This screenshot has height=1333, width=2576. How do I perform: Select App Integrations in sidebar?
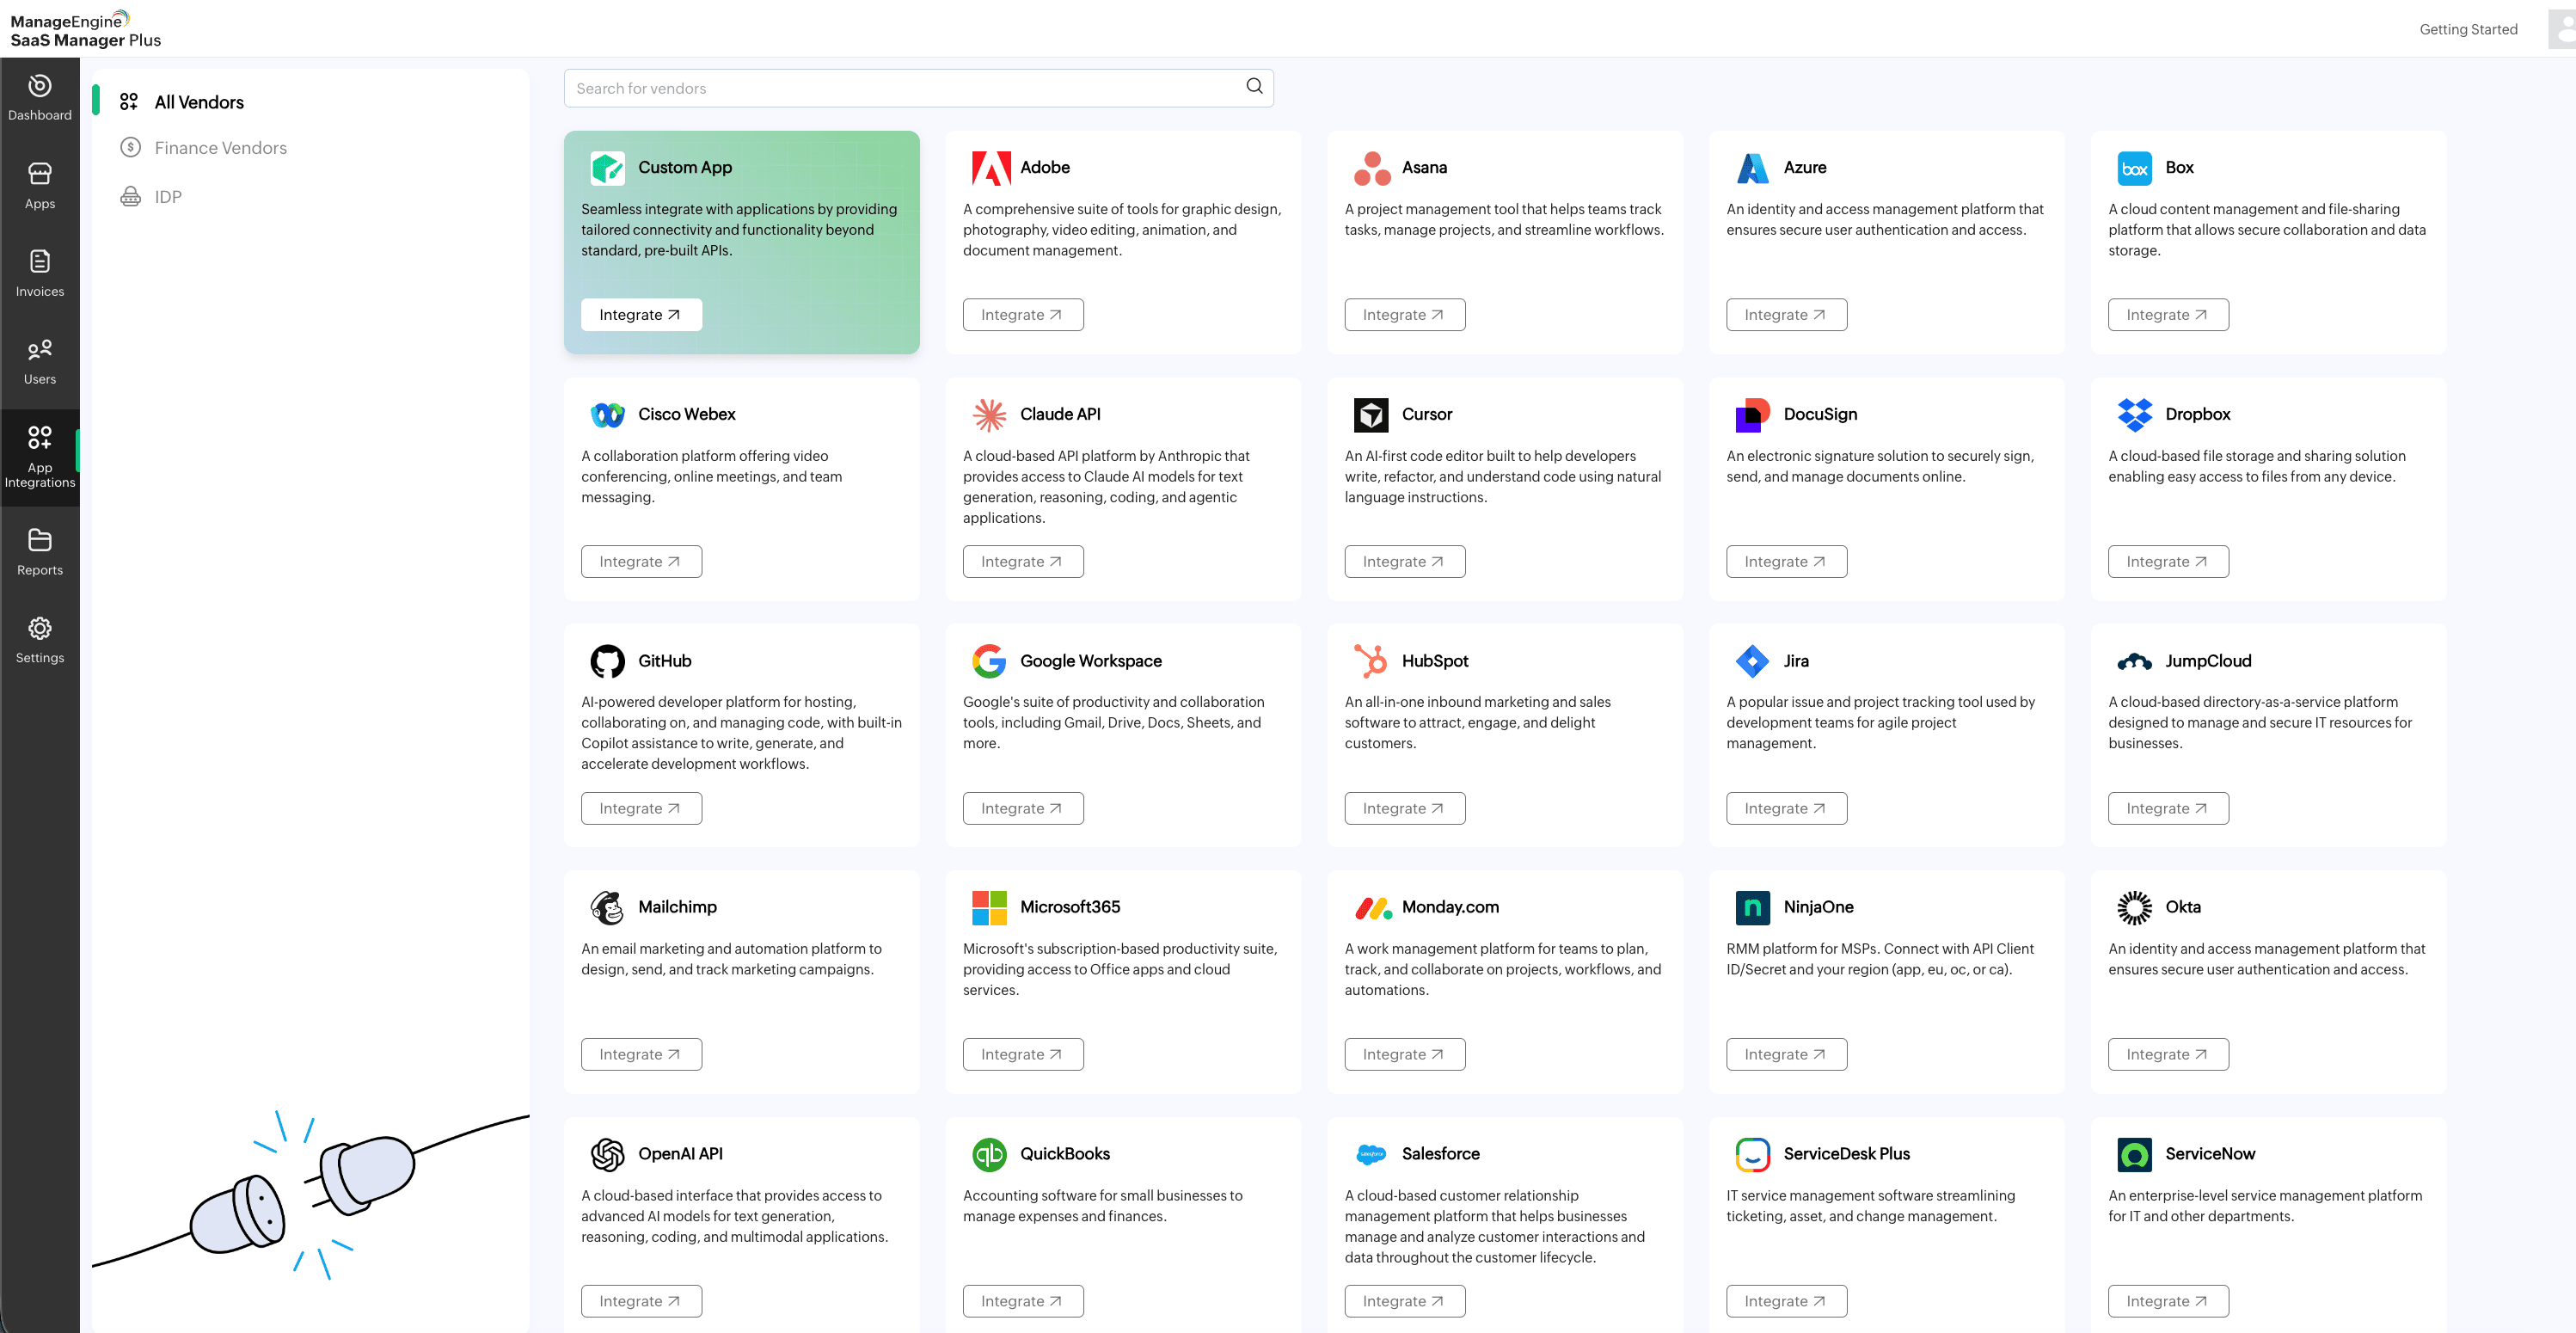(x=40, y=458)
